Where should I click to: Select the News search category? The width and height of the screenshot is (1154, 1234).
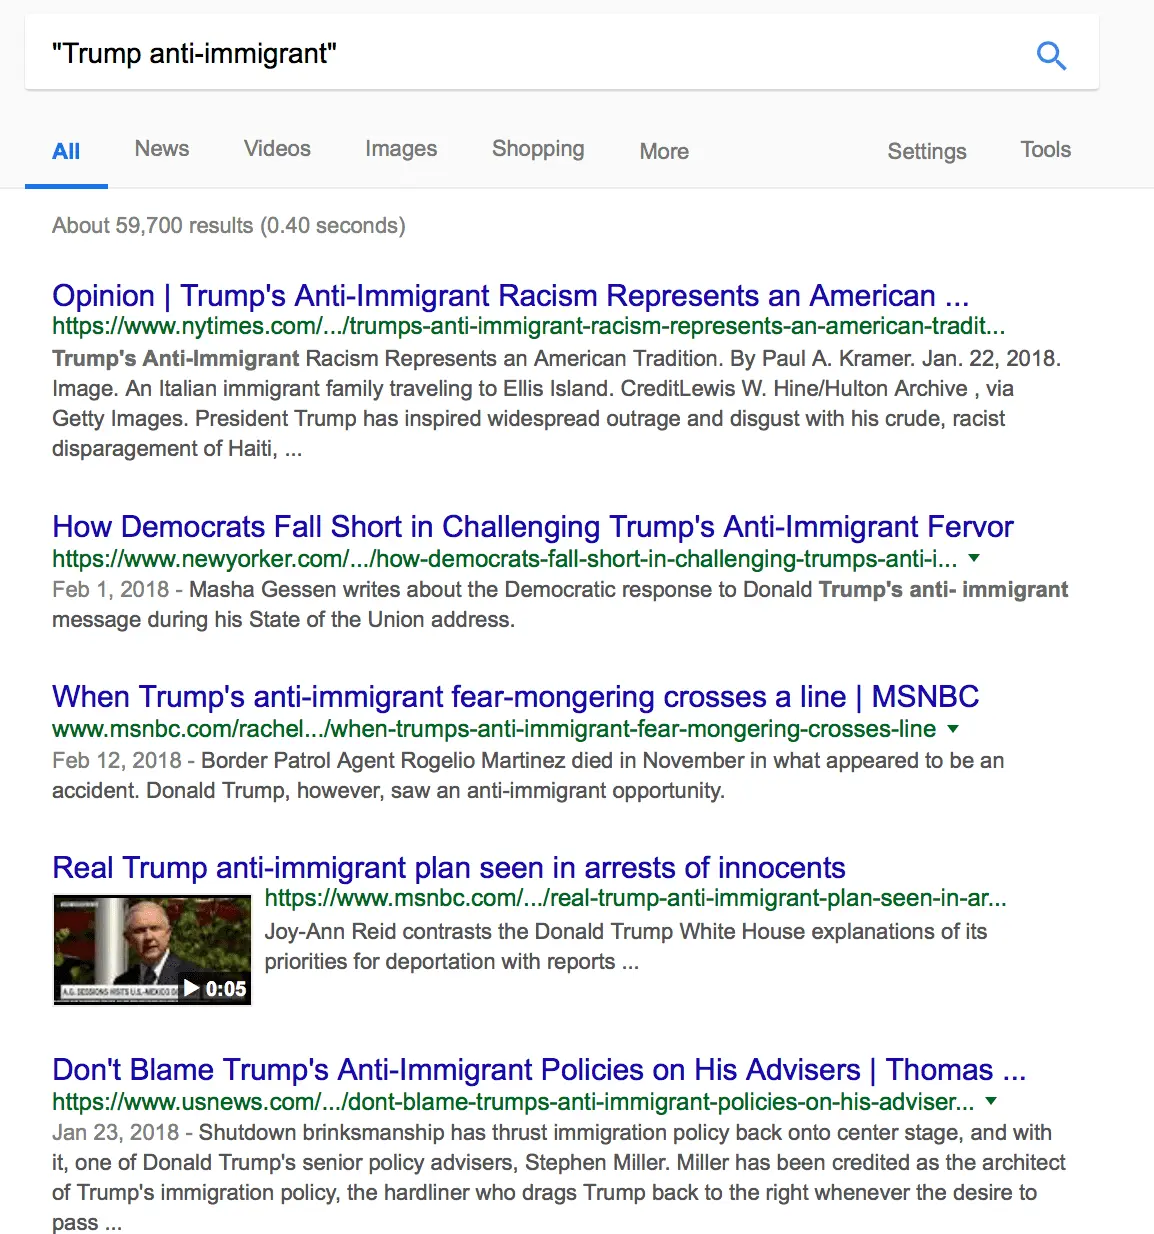(161, 149)
